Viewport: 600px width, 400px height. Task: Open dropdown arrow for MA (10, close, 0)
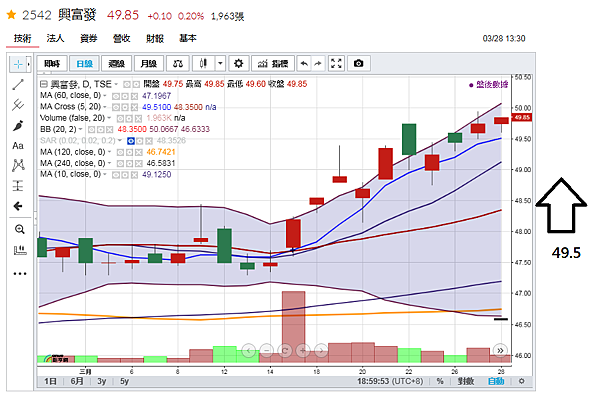[105, 175]
